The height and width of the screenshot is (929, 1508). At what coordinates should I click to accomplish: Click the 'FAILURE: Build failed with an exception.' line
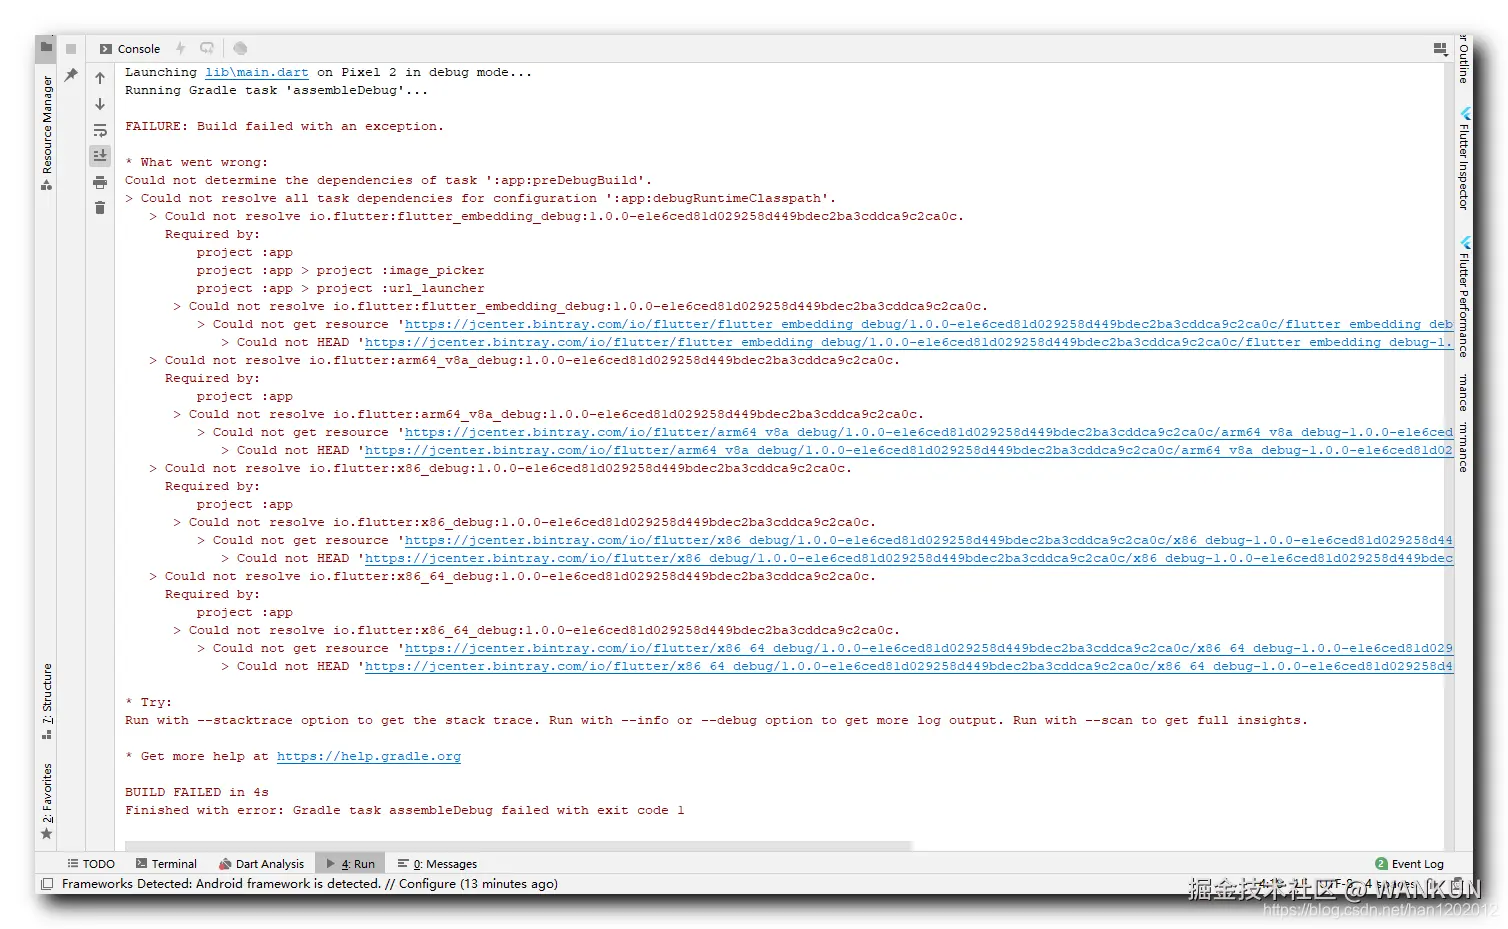point(284,126)
